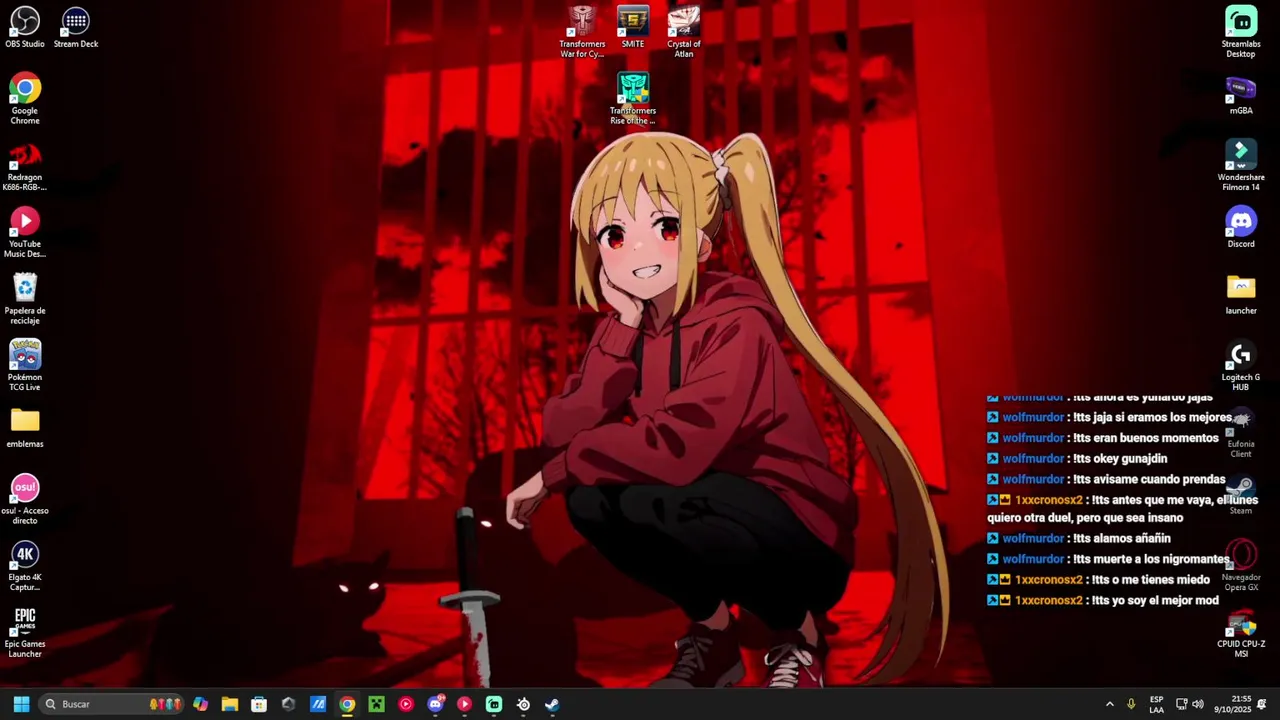Select Elgato 4K Capture desktop icon

click(25, 567)
